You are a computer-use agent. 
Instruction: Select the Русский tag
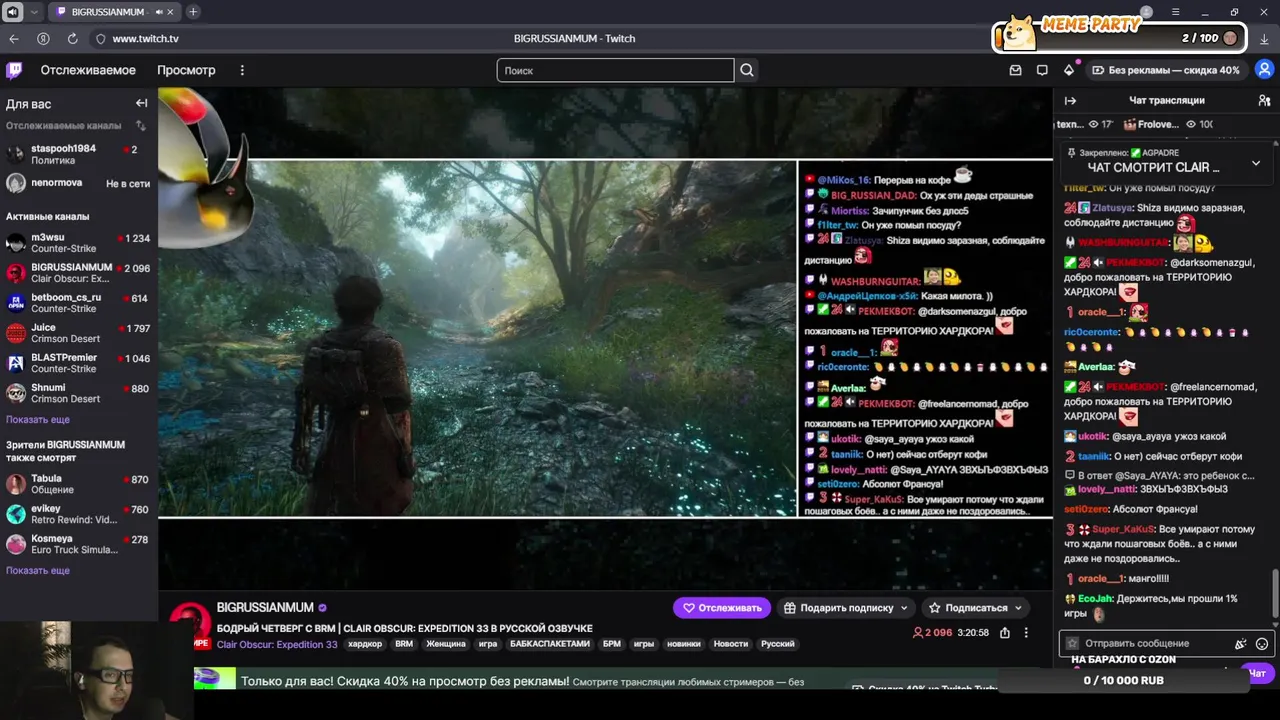(778, 644)
